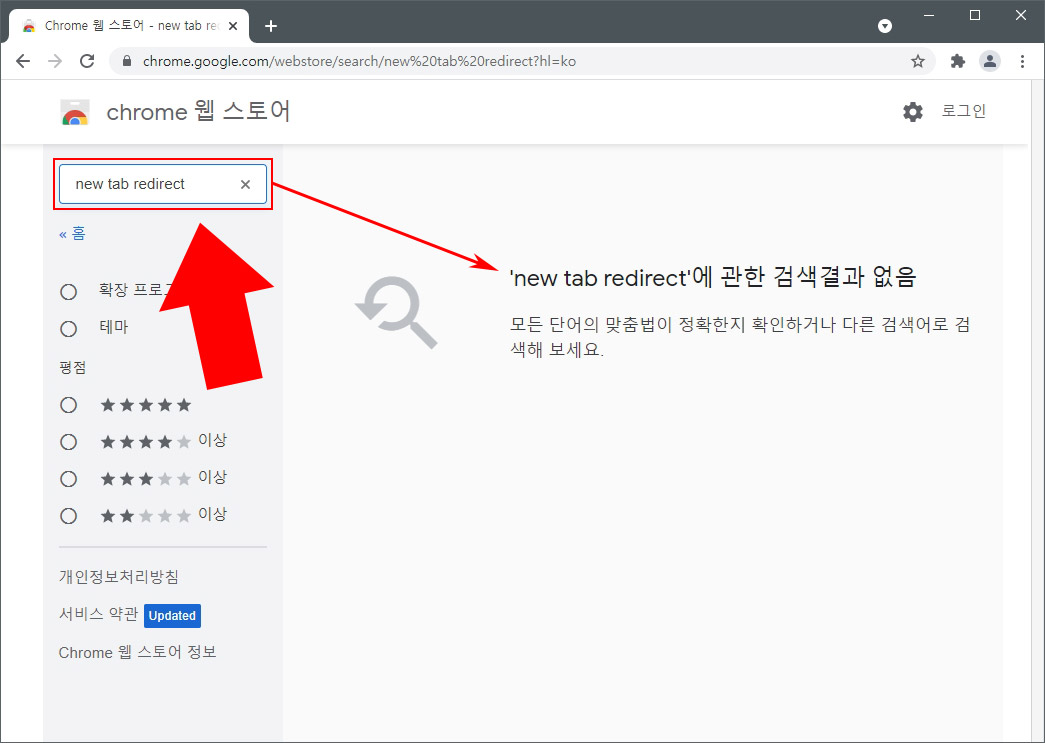
Task: Filter by four stars 이상 rating
Action: pos(69,442)
